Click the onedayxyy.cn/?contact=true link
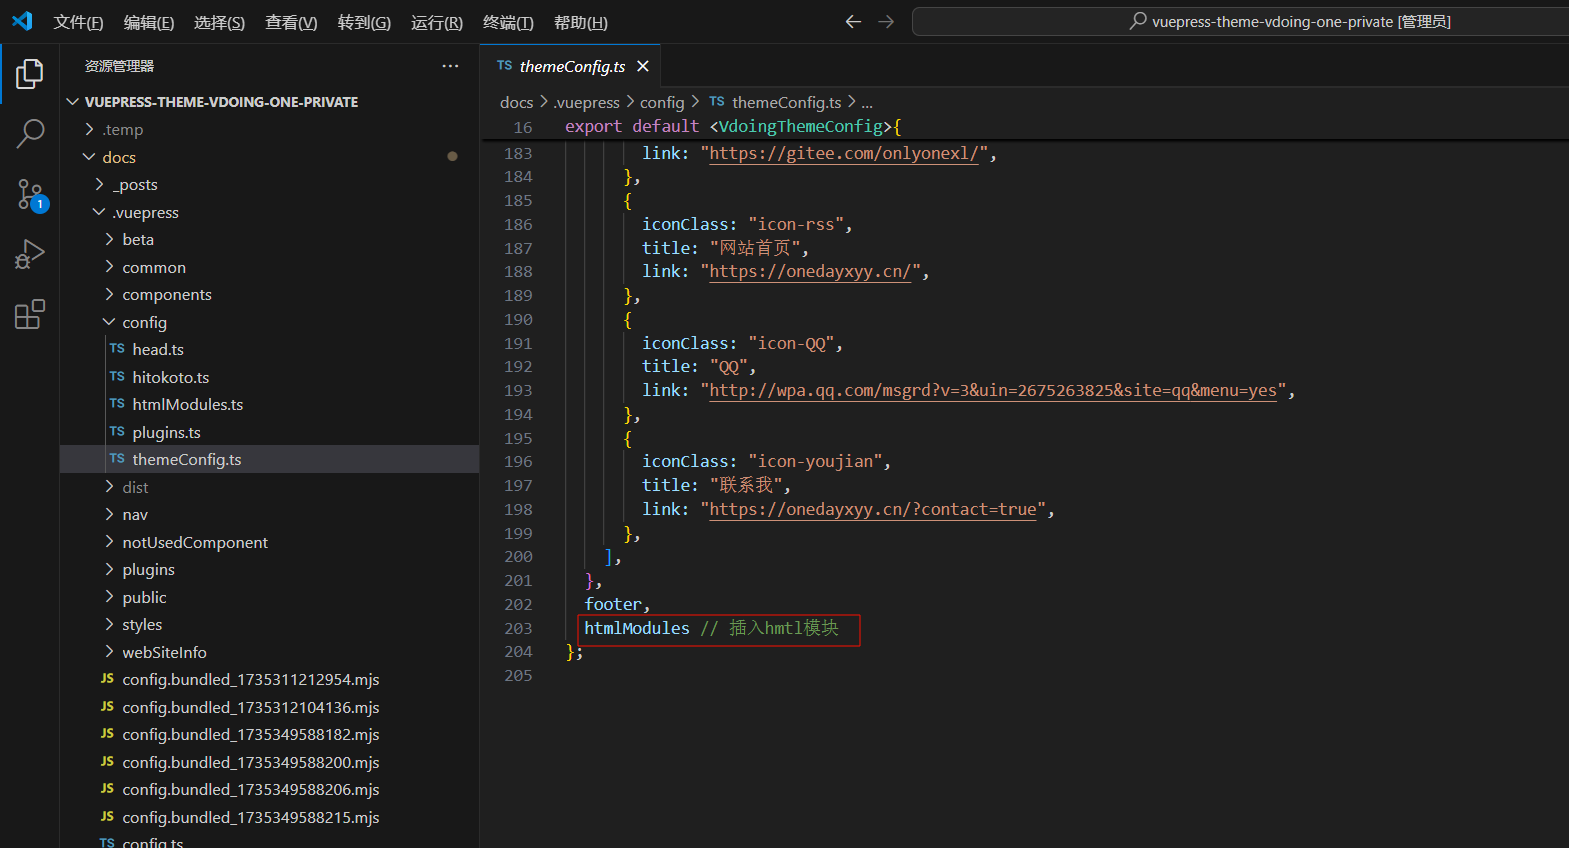This screenshot has height=848, width=1569. point(873,509)
